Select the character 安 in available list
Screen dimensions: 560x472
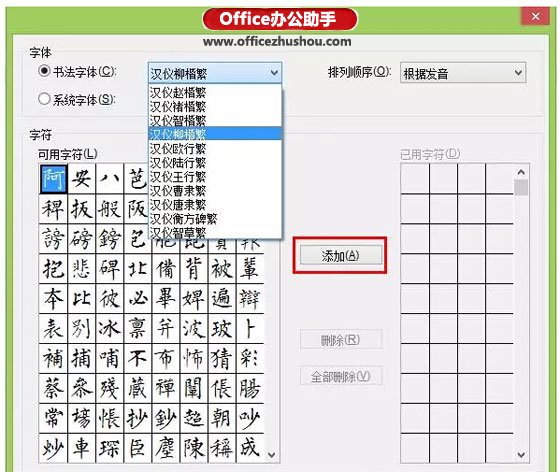point(81,179)
